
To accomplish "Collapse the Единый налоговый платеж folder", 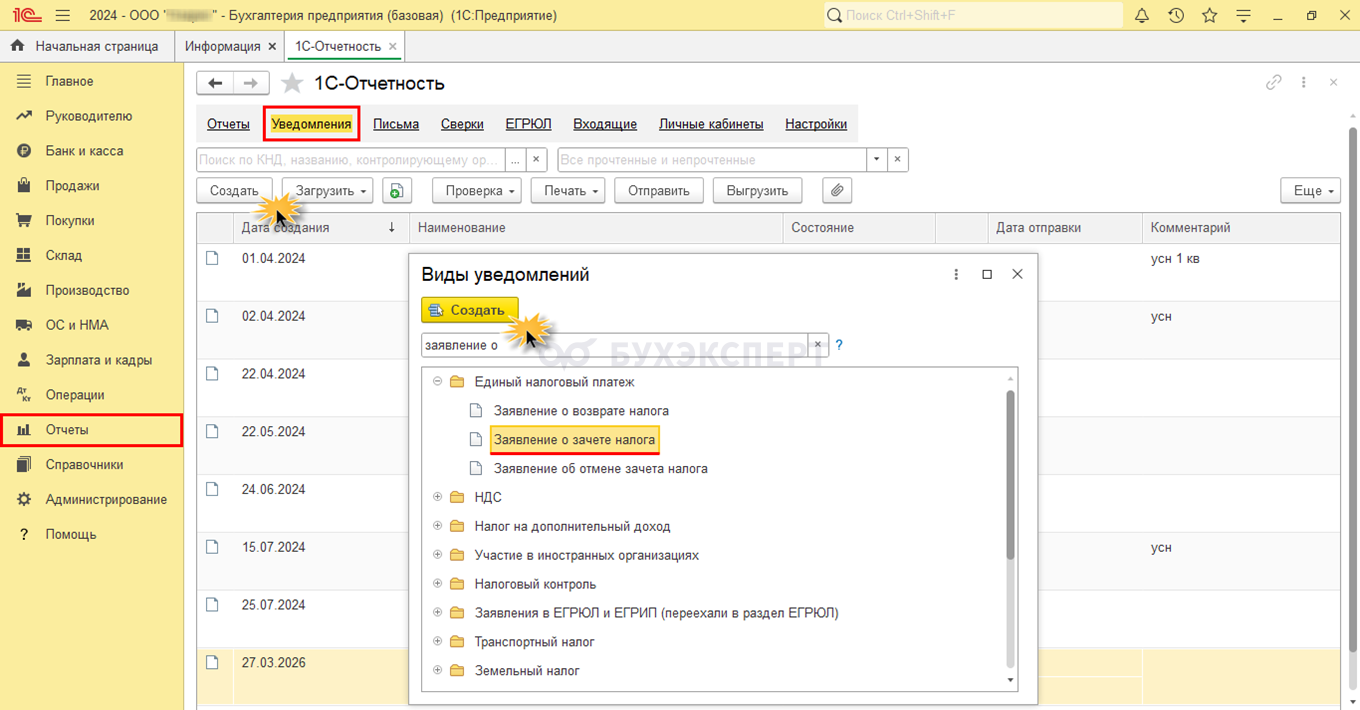I will 437,382.
